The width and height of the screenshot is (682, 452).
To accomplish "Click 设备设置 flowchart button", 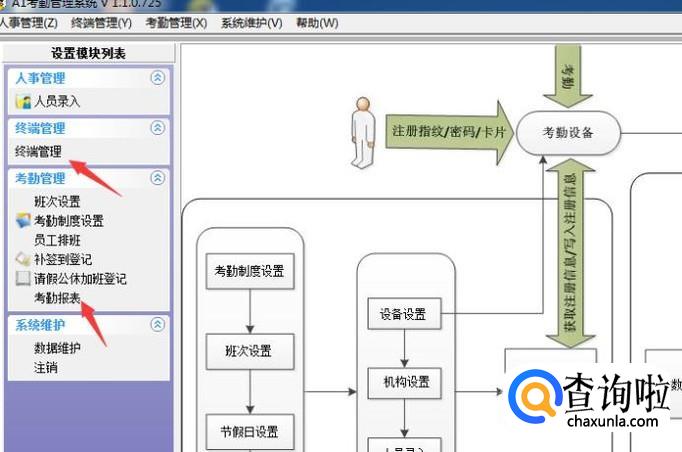I will (404, 314).
